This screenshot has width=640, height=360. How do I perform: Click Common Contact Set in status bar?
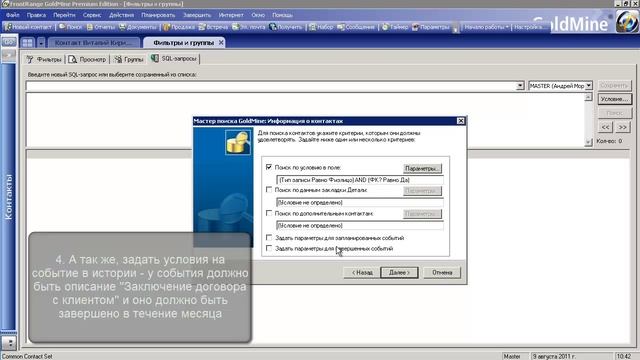click(x=27, y=356)
